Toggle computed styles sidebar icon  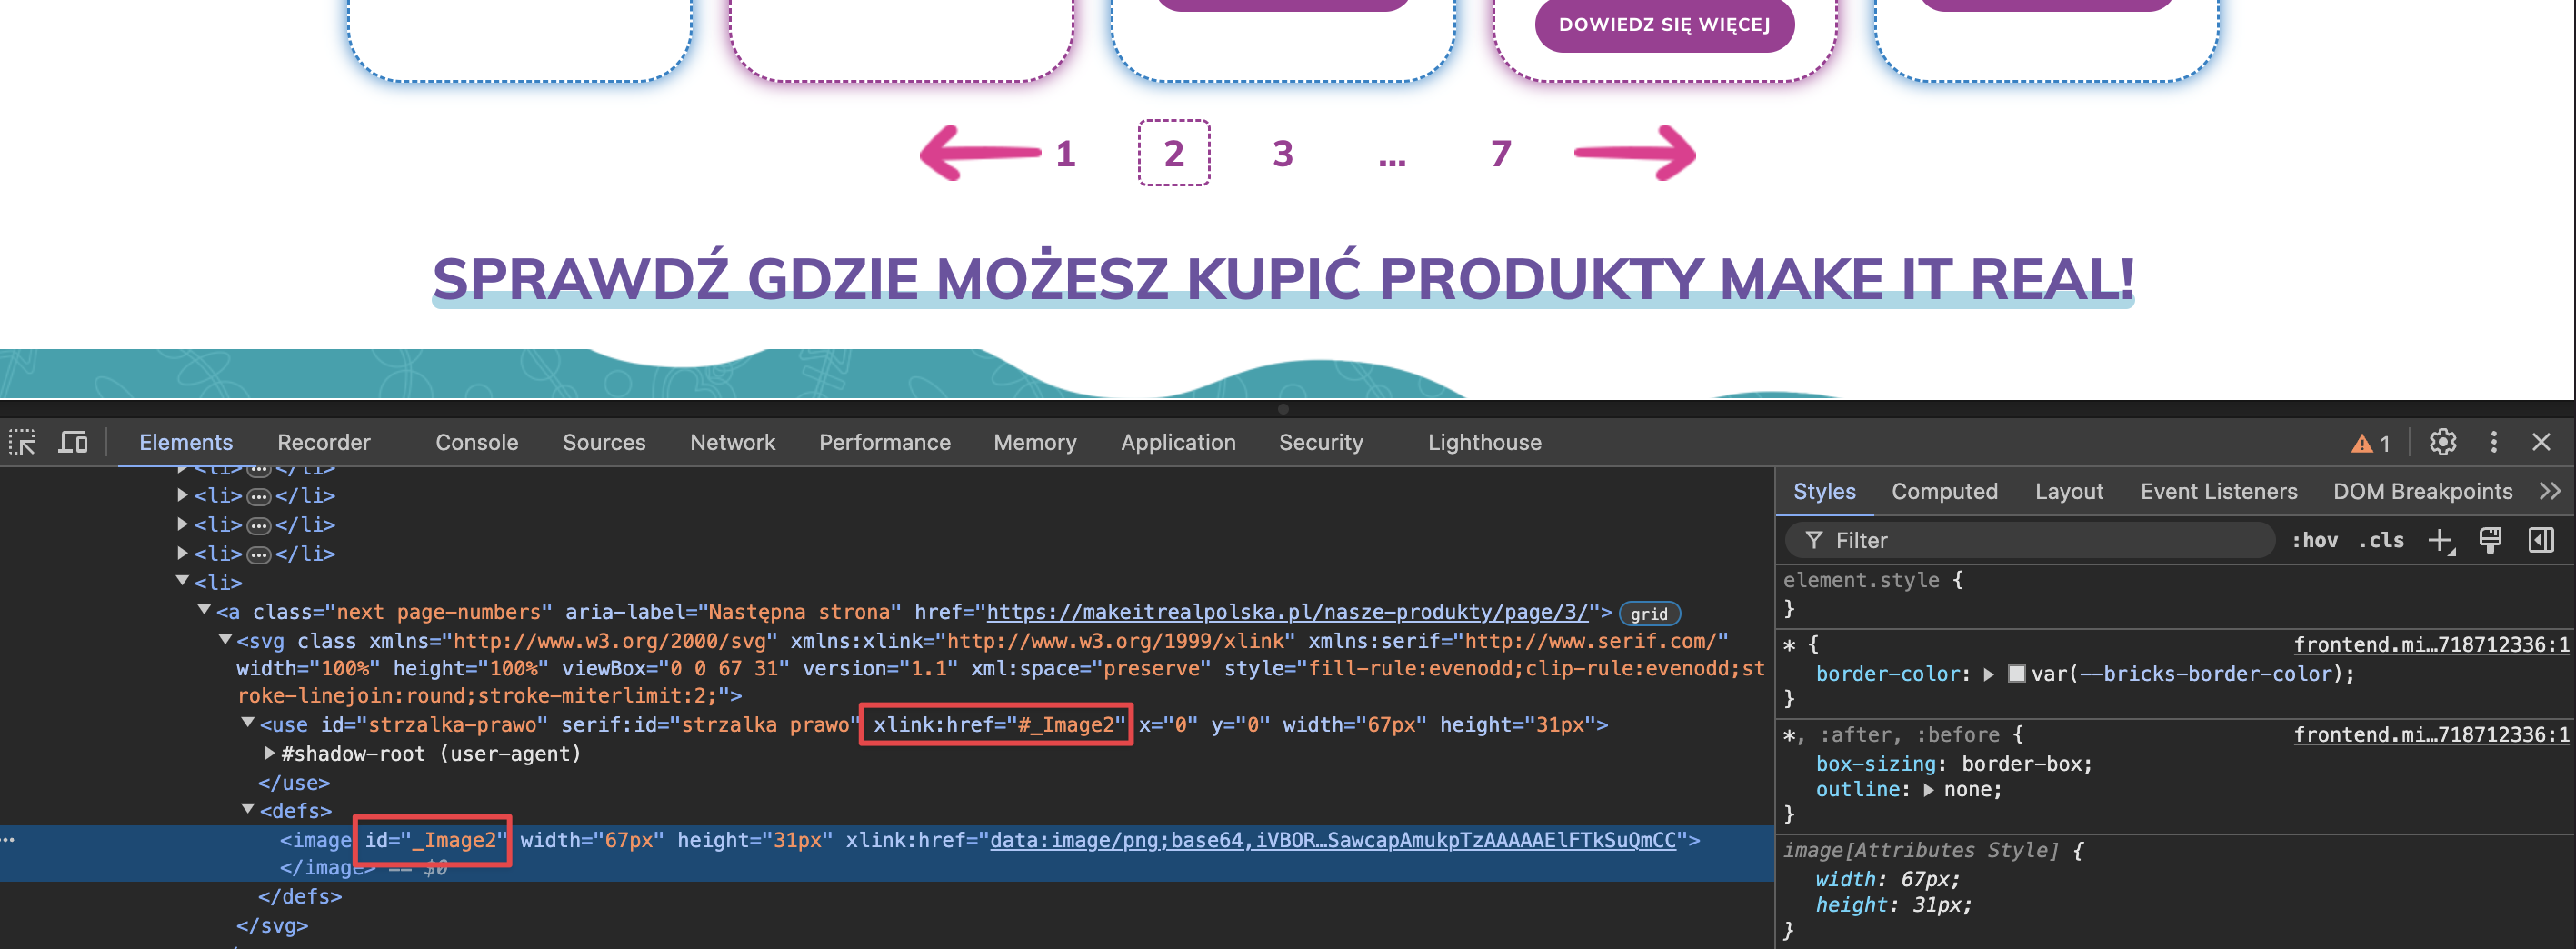[x=2541, y=540]
